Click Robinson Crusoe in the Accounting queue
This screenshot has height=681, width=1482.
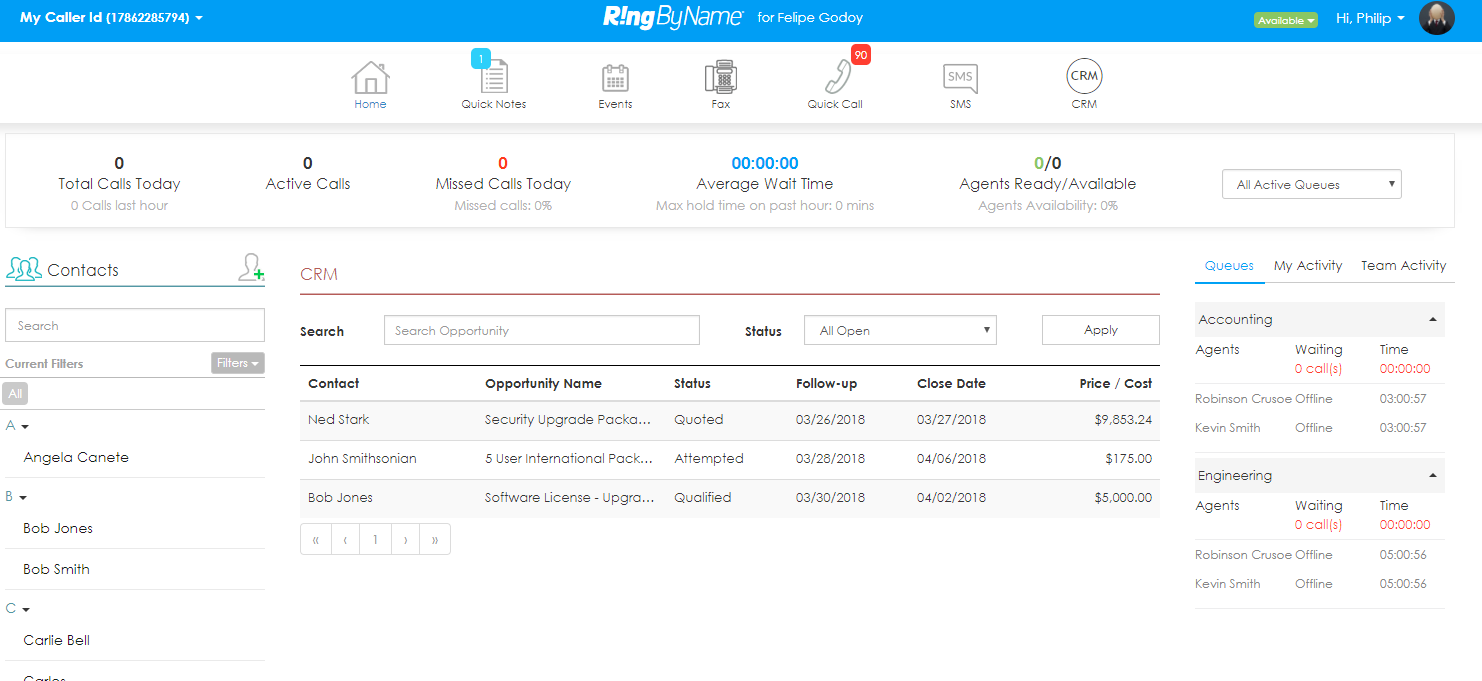click(1243, 399)
